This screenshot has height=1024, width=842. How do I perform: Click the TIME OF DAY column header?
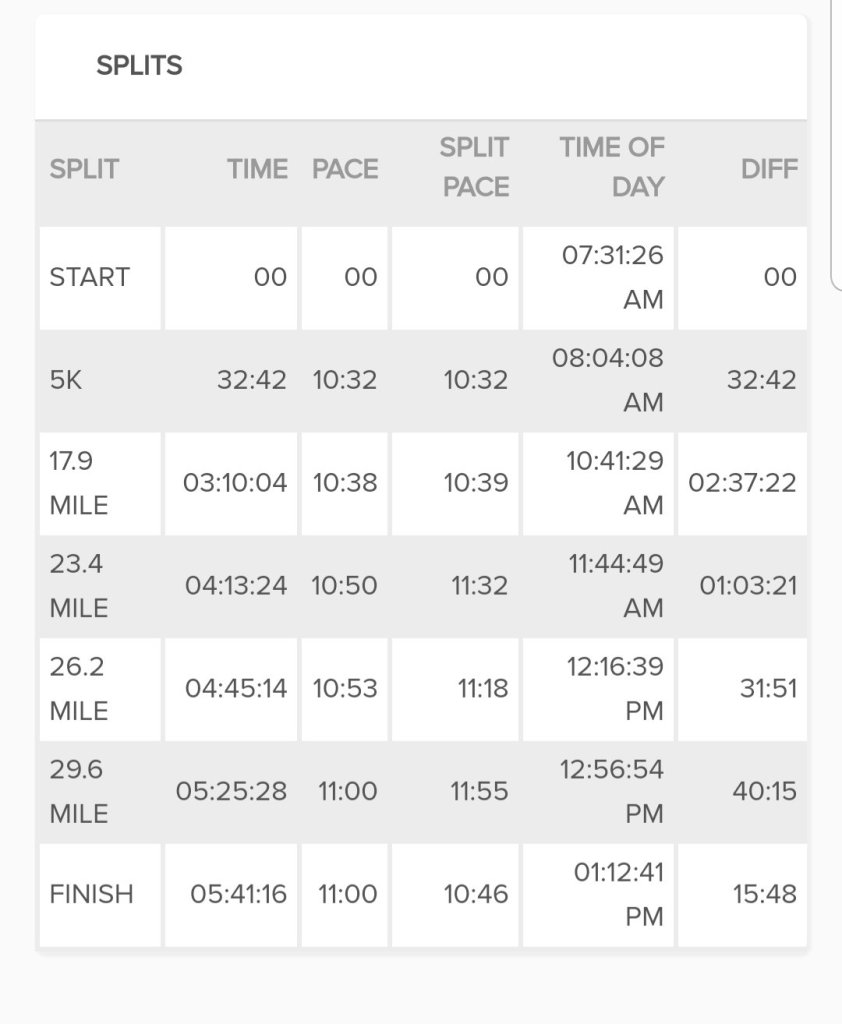pyautogui.click(x=611, y=167)
